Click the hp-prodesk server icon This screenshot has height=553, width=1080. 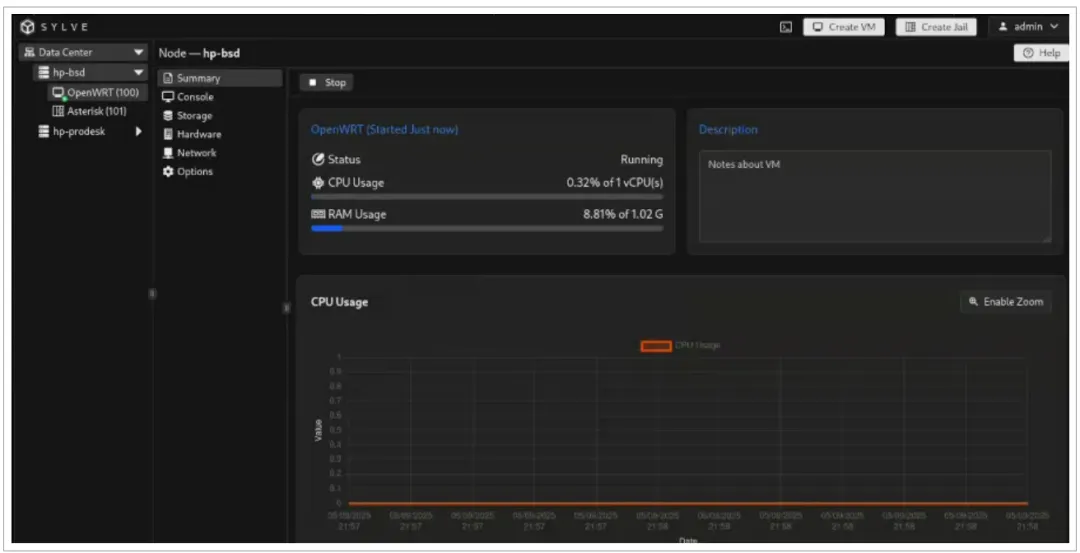(43, 132)
